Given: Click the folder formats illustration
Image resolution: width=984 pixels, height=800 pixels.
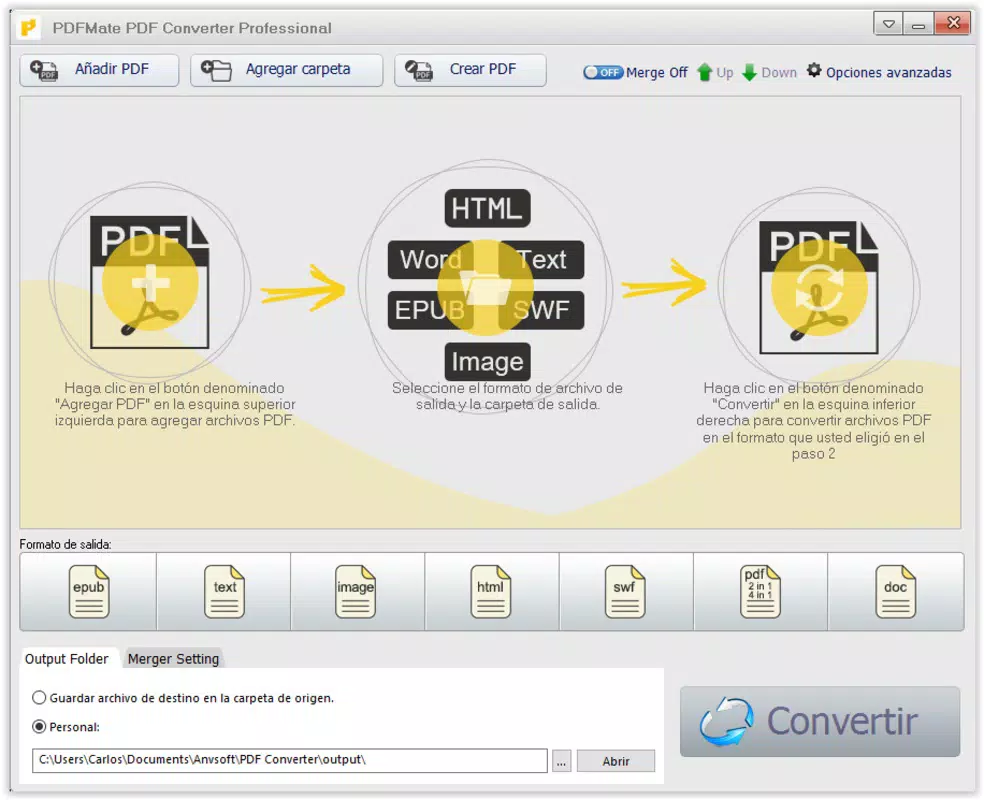Looking at the screenshot, I should [x=486, y=287].
